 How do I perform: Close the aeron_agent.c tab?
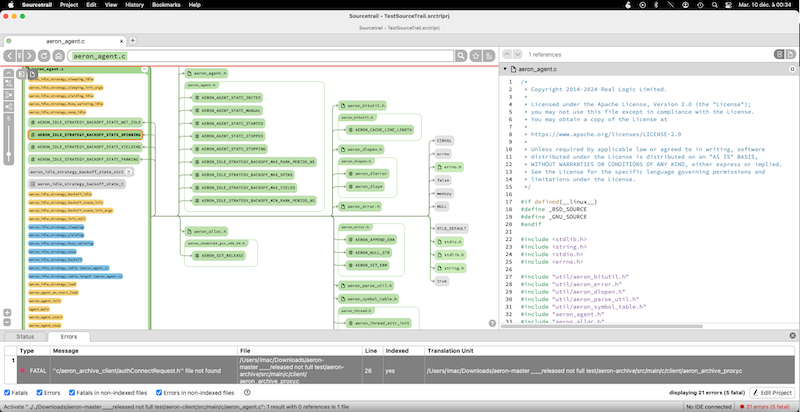[x=121, y=41]
